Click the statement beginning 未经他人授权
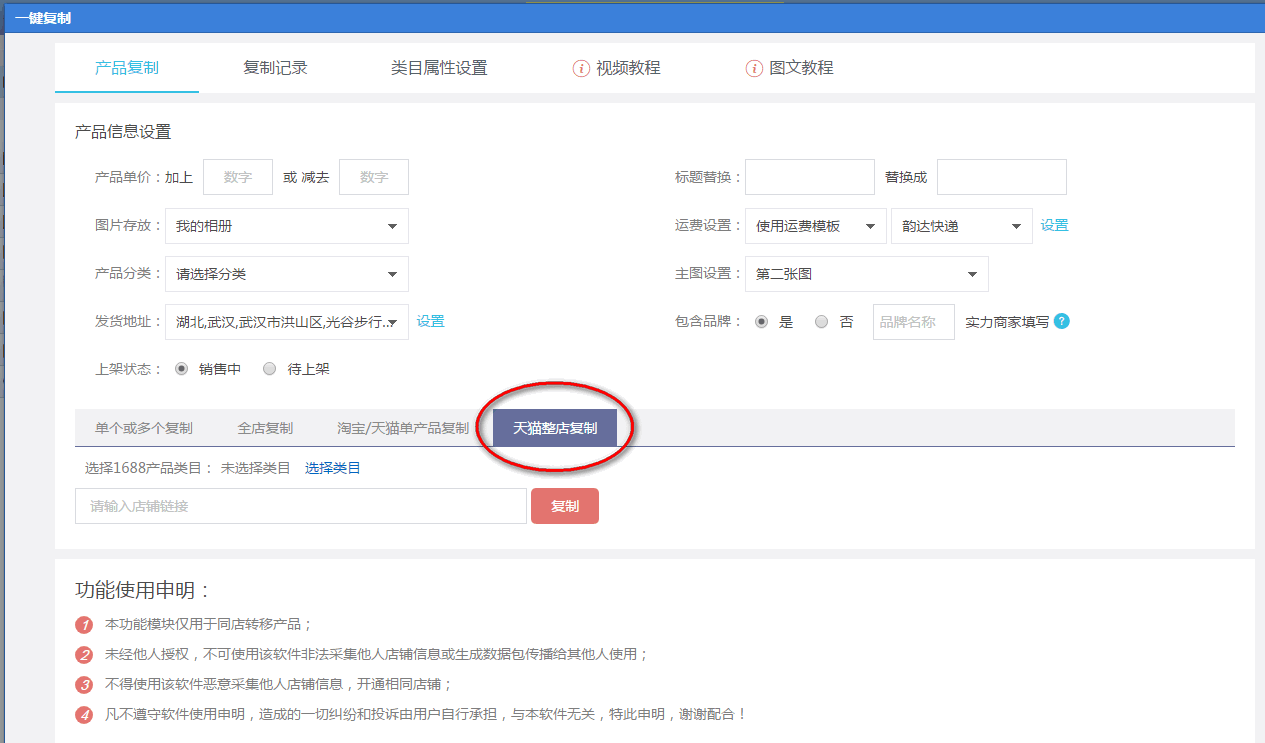Screen dimensions: 1265x743 (x=377, y=655)
